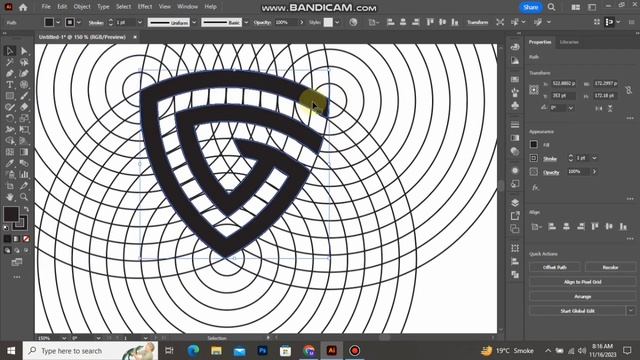
Task: Toggle constrain width and height proportions
Action: click(x=629, y=90)
